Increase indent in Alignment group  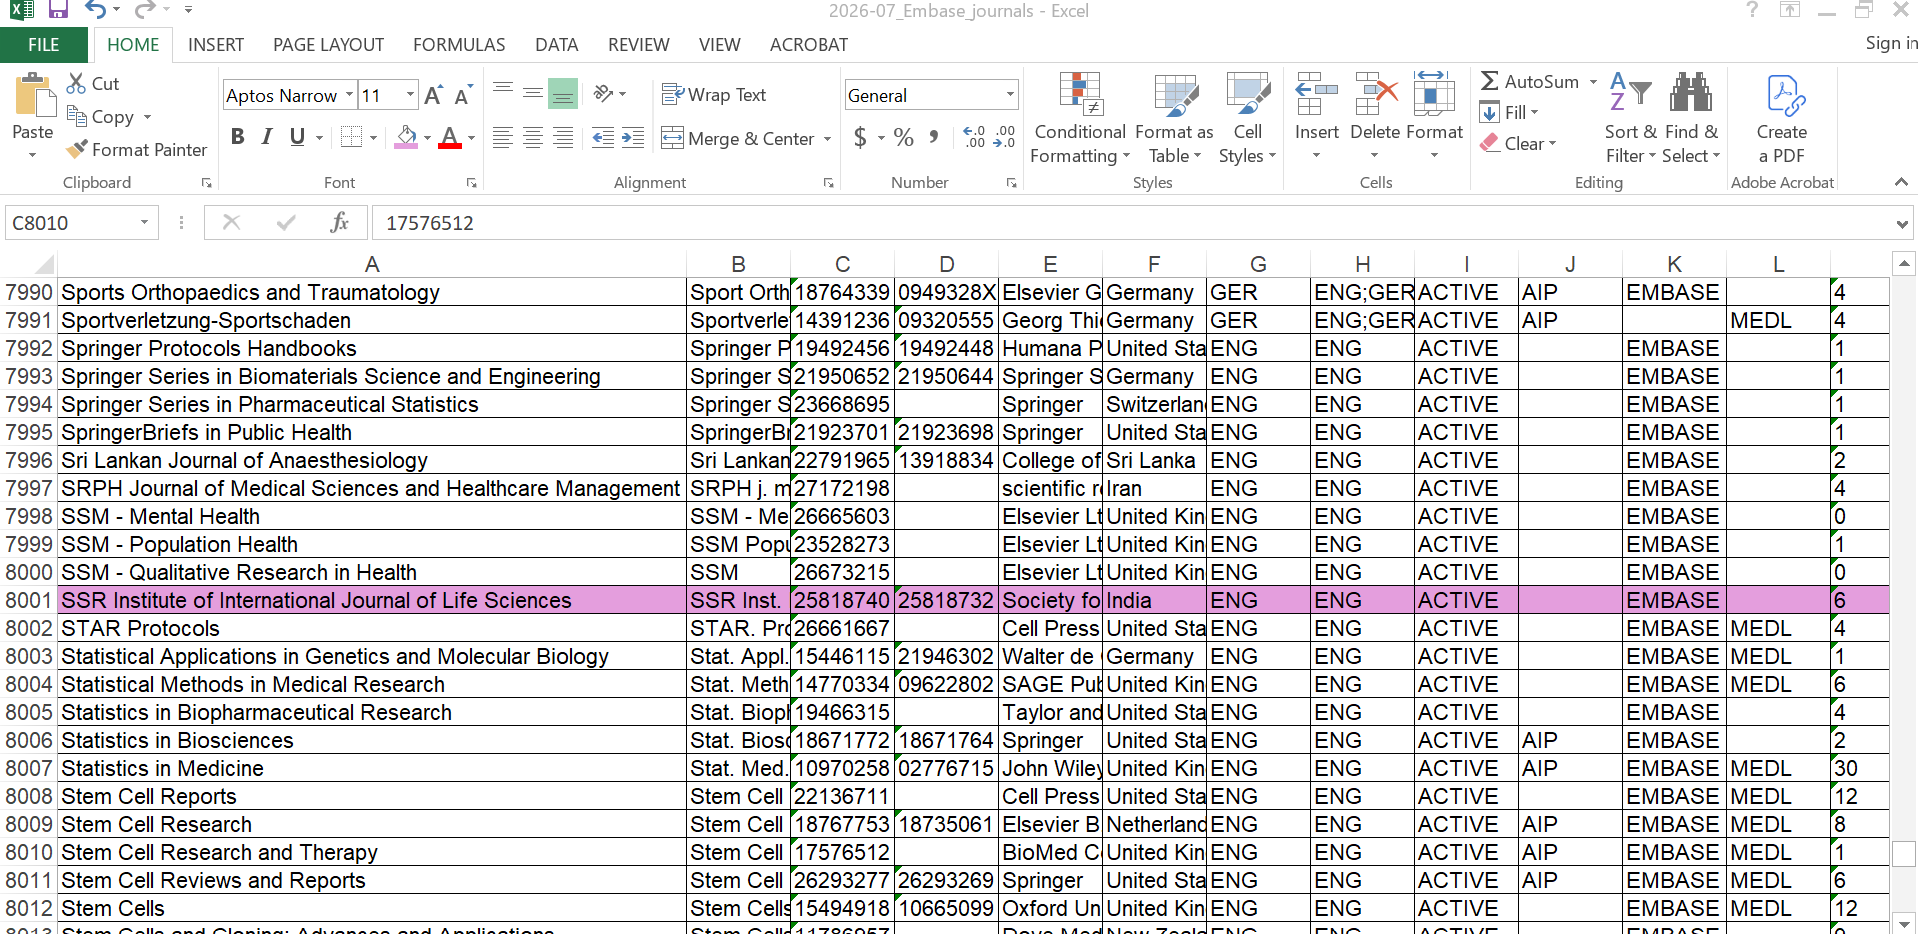click(x=633, y=138)
